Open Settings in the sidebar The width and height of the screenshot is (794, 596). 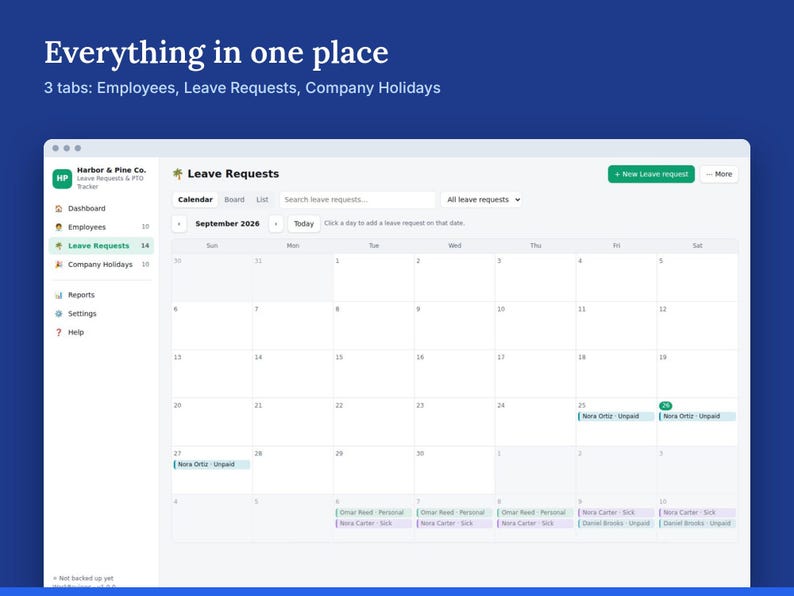point(101,314)
